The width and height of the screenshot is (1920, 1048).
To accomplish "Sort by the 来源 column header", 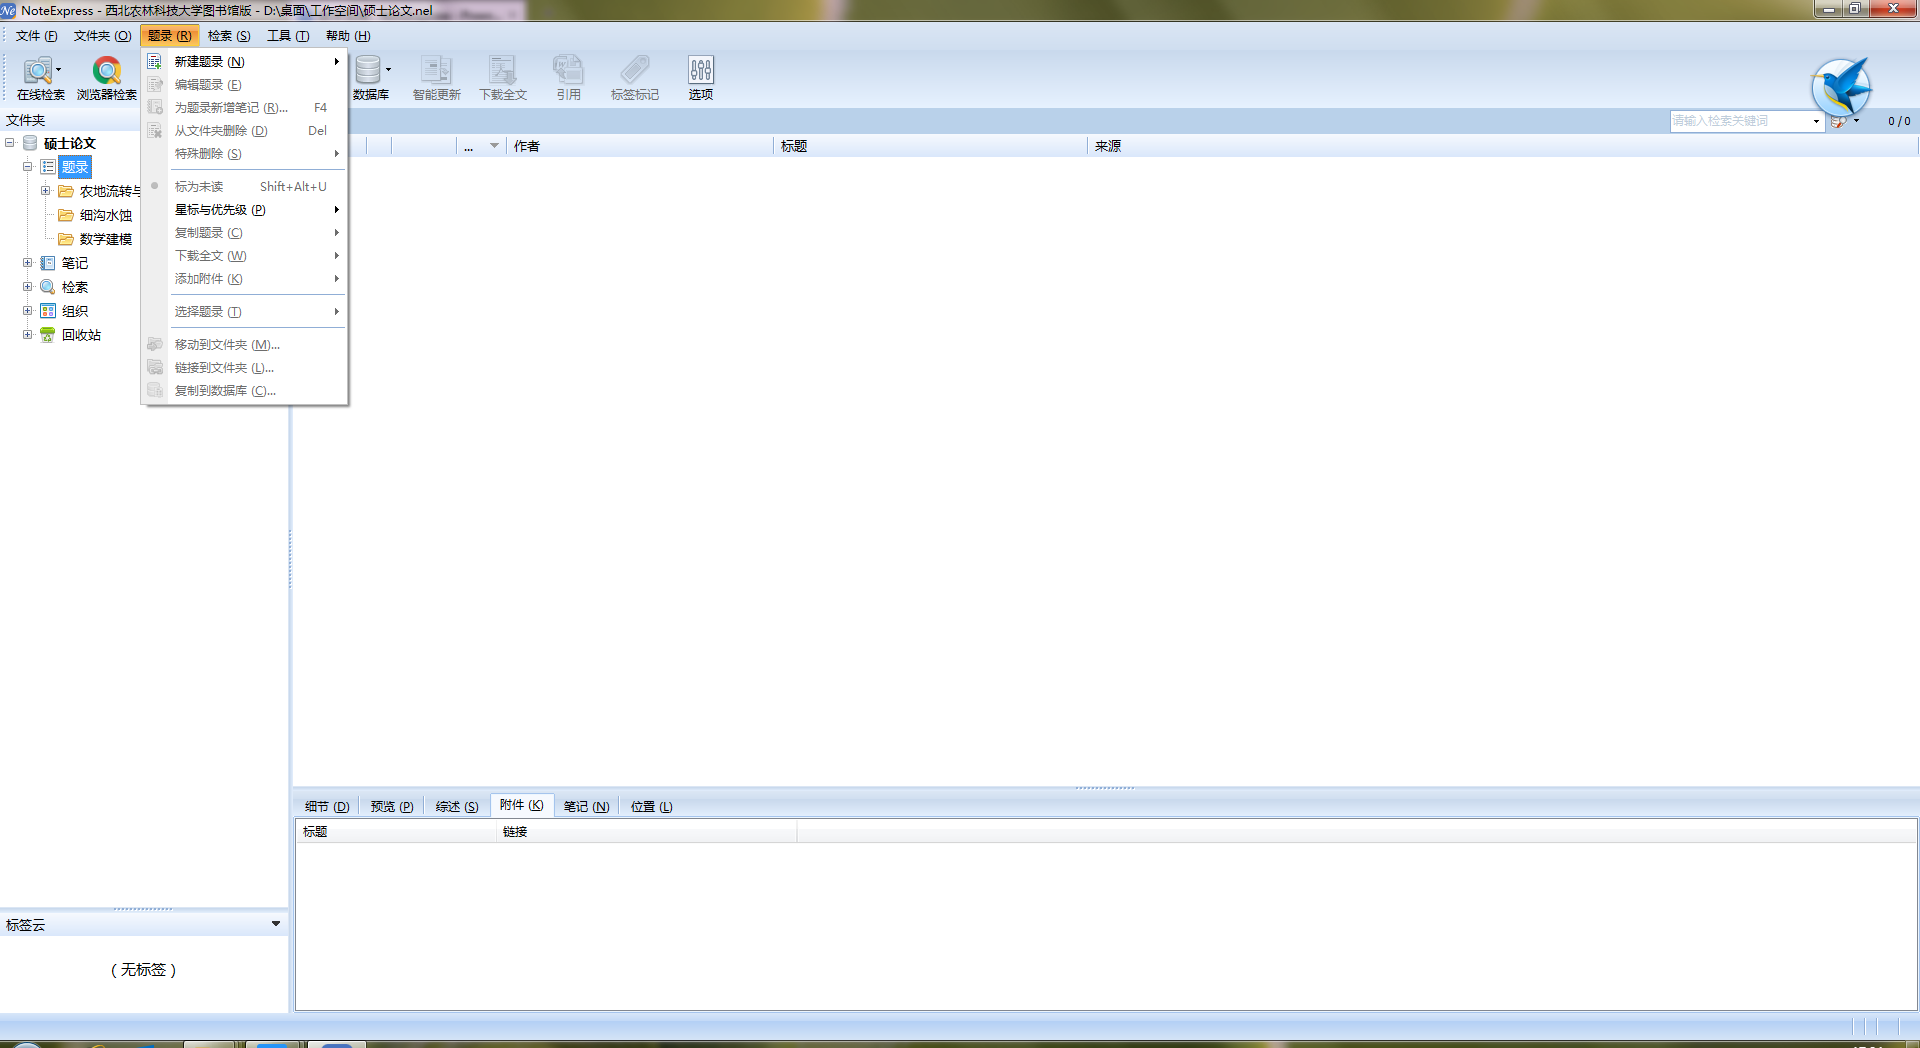I will click(1502, 146).
